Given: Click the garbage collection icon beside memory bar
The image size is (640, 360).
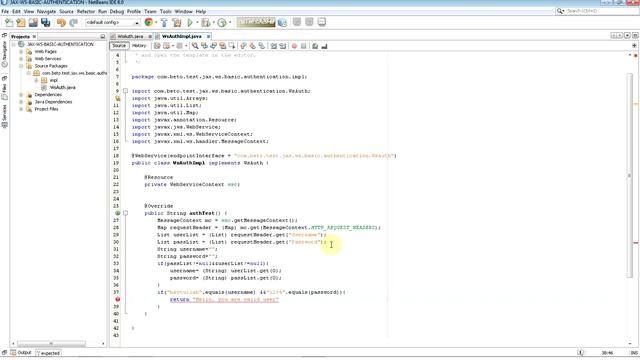Looking at the screenshot, I should [x=282, y=22].
